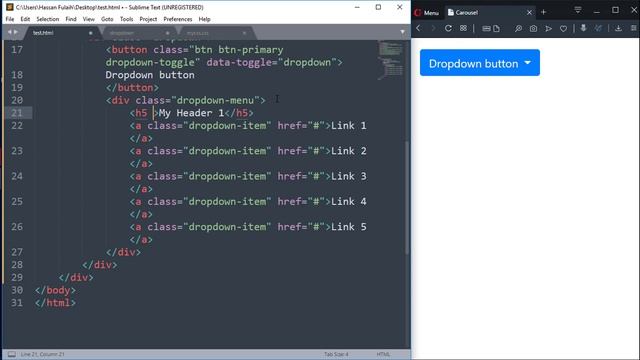
Task: Open the Project menu
Action: [148, 19]
